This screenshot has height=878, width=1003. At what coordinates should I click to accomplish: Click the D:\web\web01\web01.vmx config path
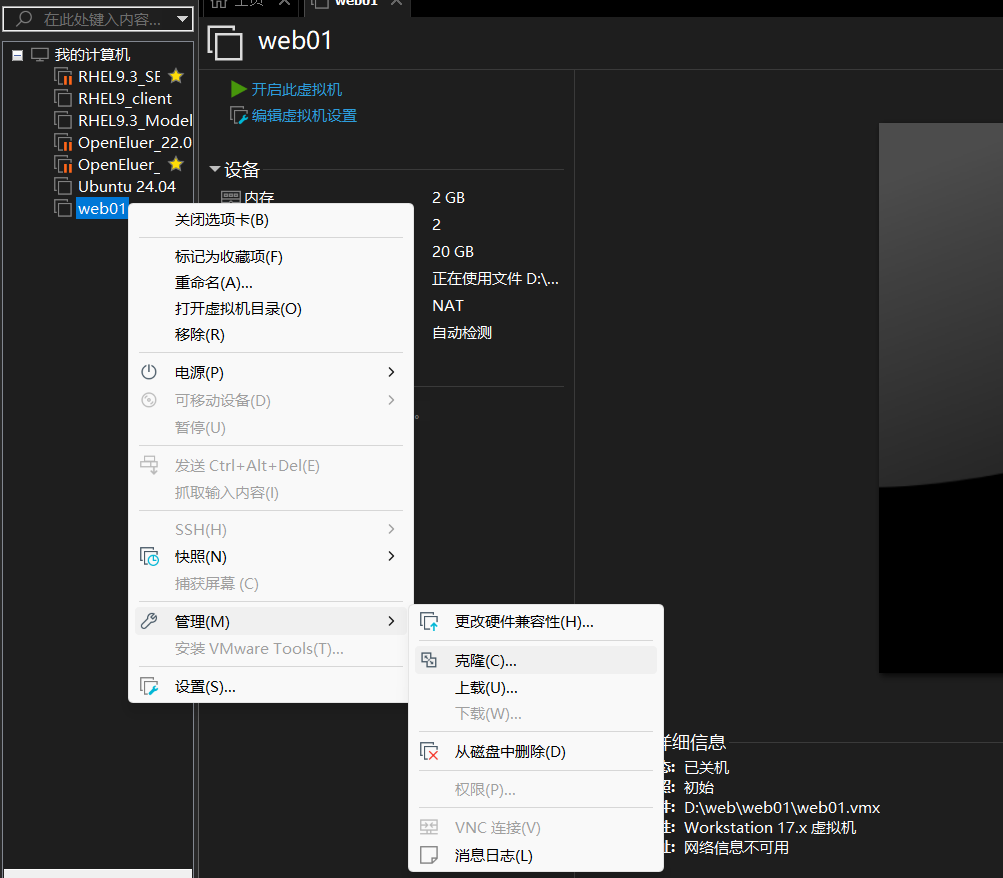[x=782, y=808]
